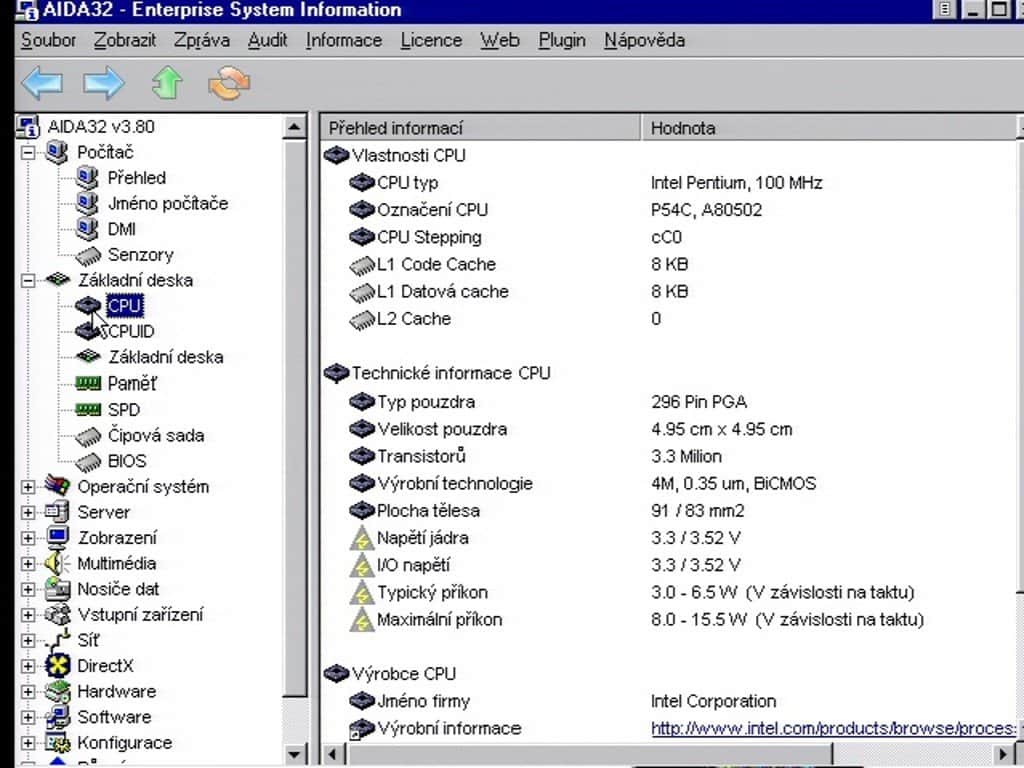Image resolution: width=1024 pixels, height=768 pixels.
Task: Open the Licence menu
Action: [431, 40]
